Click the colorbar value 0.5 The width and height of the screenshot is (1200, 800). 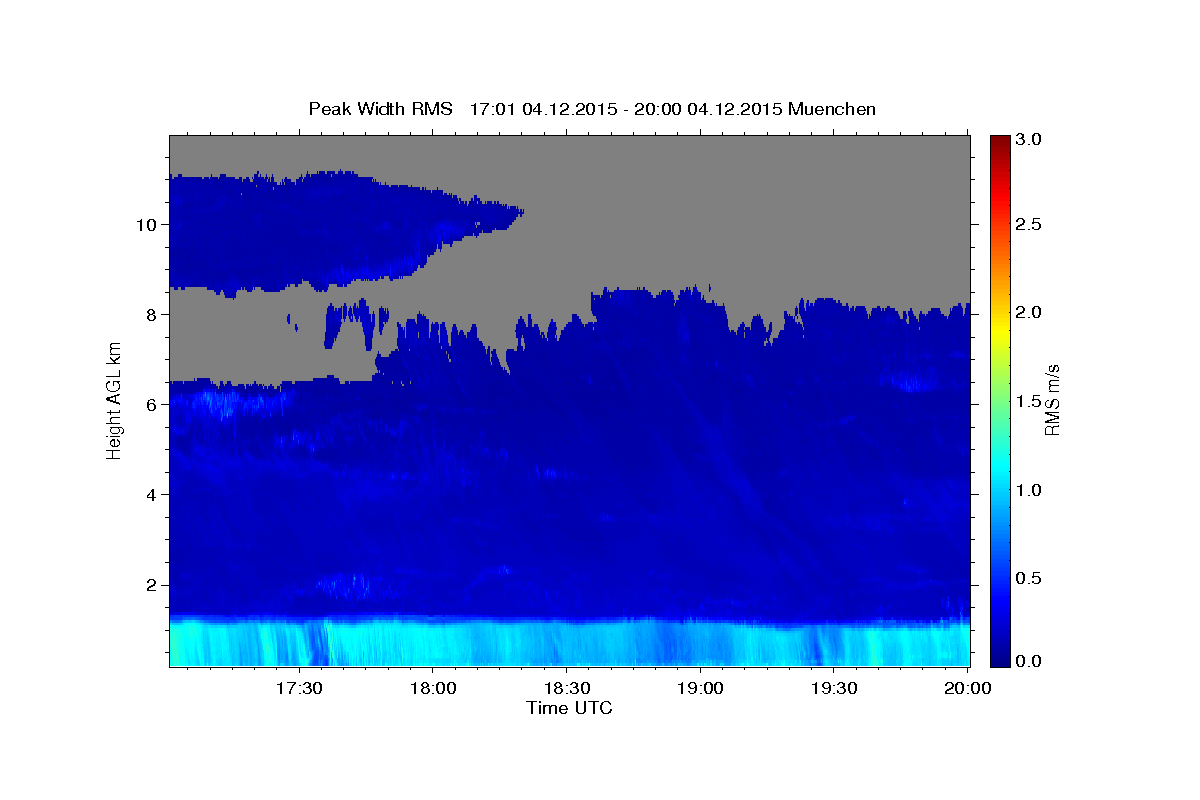pos(1029,578)
